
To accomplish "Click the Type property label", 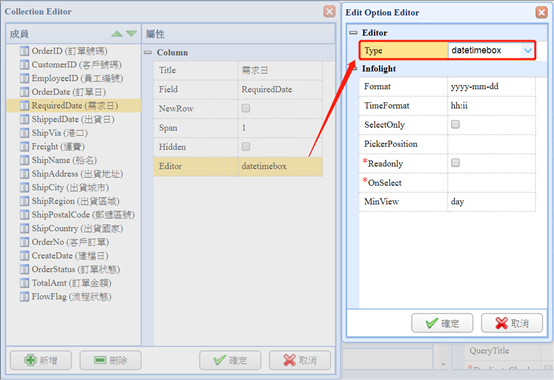I will coord(373,51).
